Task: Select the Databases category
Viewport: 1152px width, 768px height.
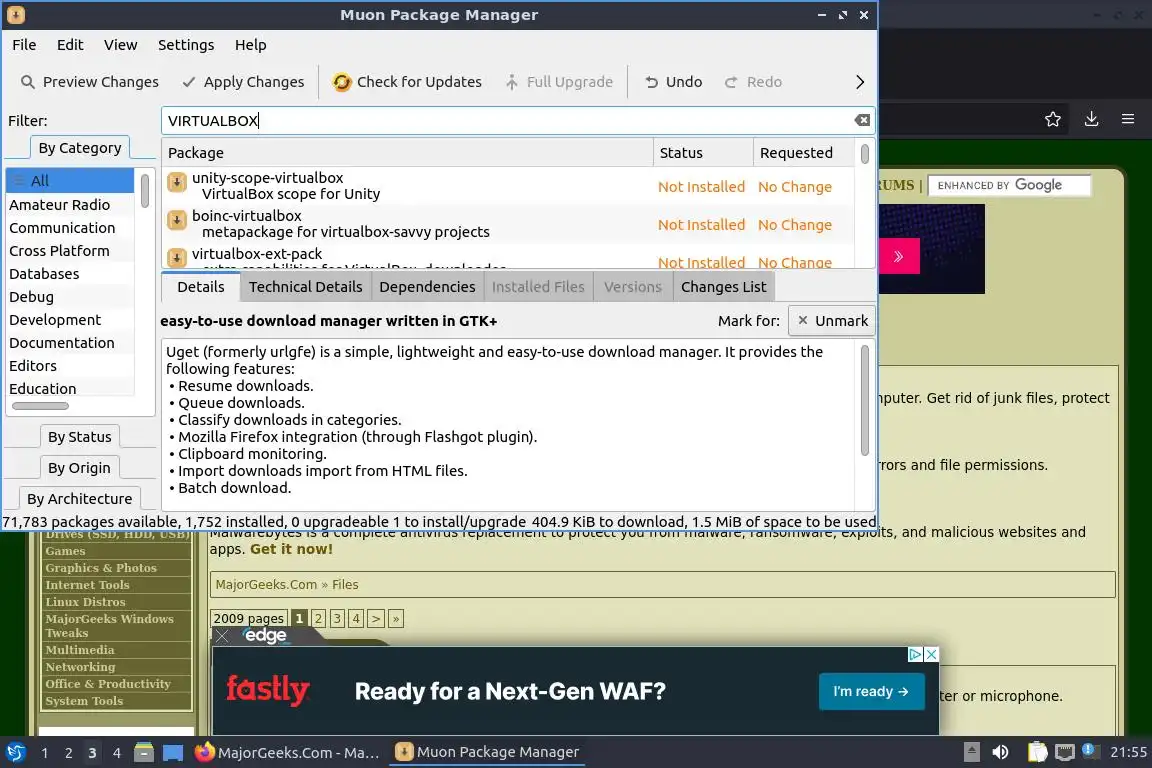Action: tap(70, 273)
